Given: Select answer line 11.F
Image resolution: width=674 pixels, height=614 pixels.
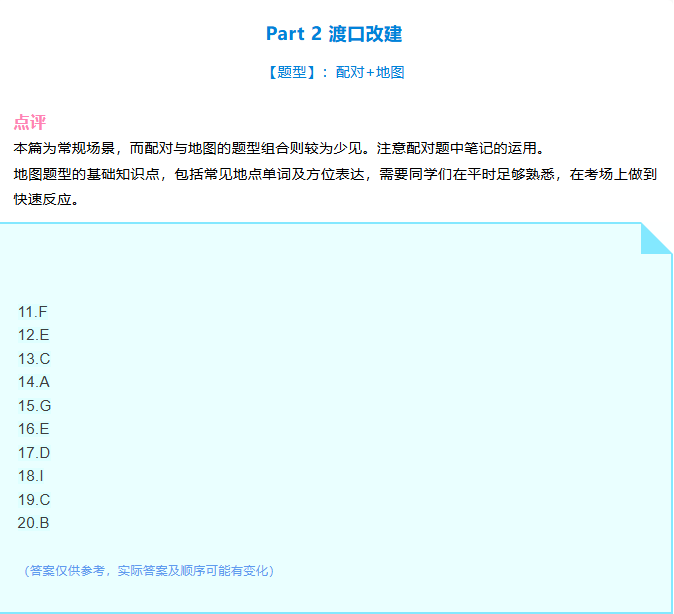Looking at the screenshot, I should pyautogui.click(x=33, y=312).
